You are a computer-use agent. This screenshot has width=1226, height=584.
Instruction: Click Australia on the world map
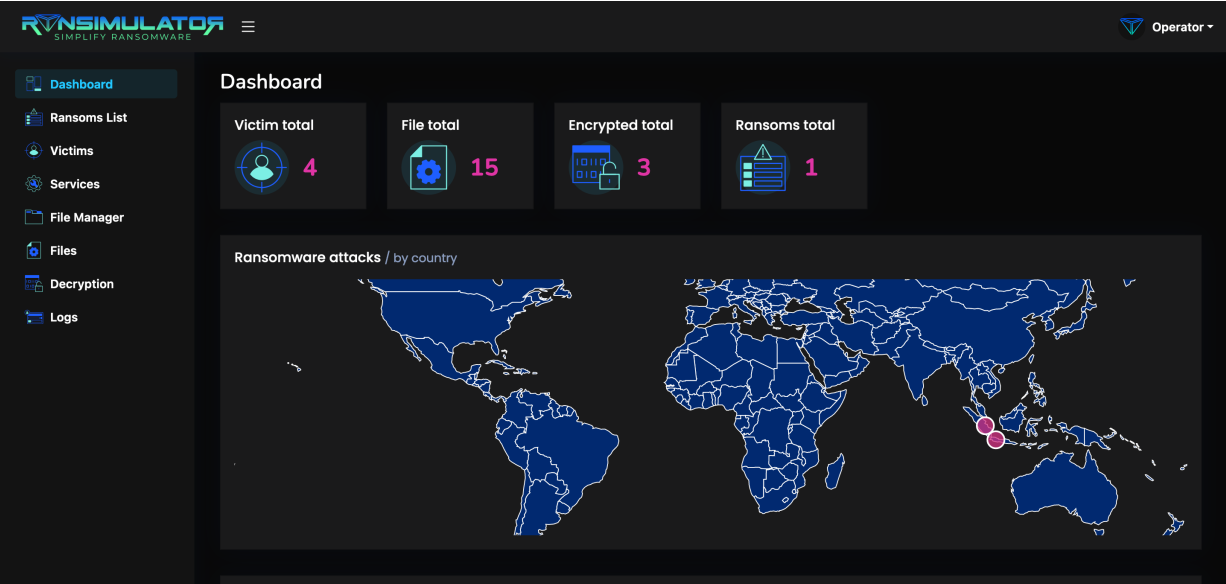pos(1065,495)
